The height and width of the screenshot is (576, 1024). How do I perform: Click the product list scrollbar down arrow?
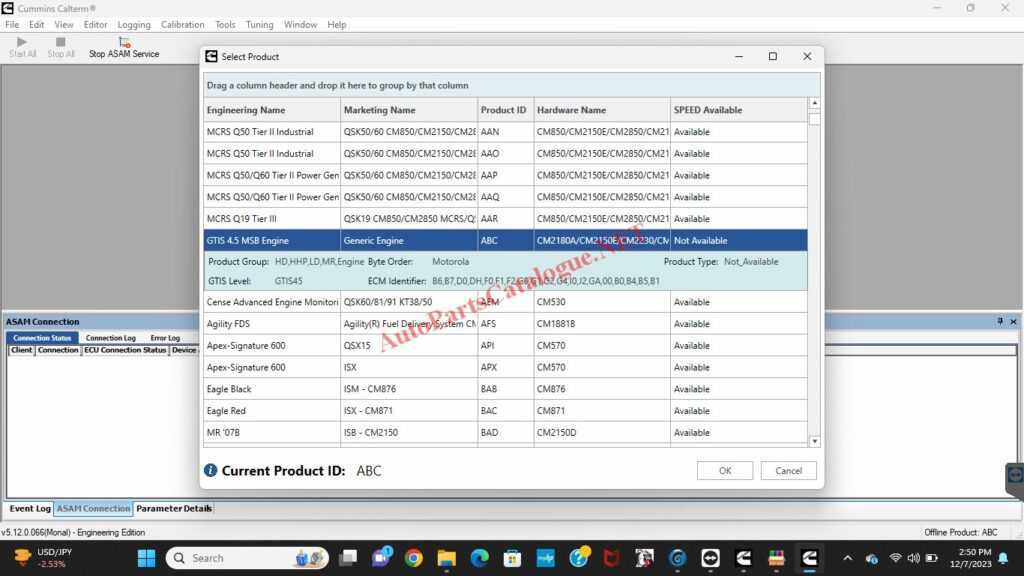(x=814, y=441)
